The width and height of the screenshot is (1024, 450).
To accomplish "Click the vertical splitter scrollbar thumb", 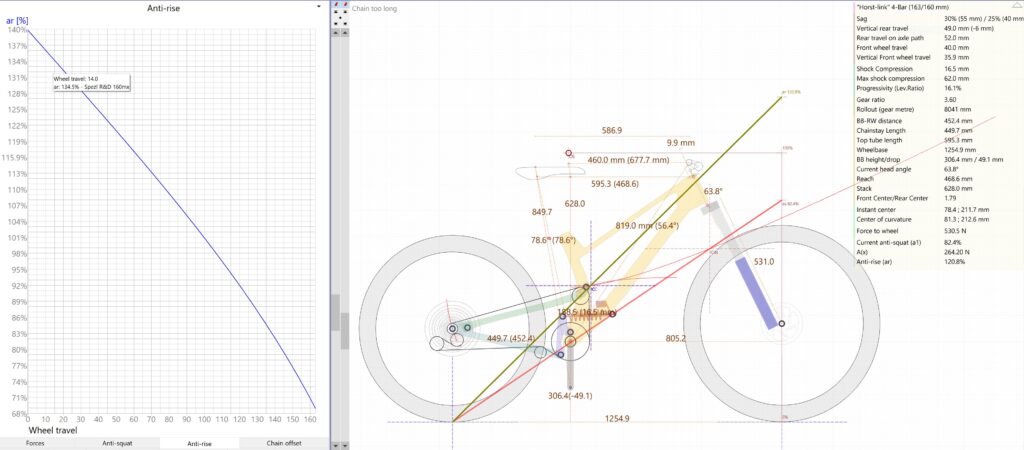I will (345, 330).
